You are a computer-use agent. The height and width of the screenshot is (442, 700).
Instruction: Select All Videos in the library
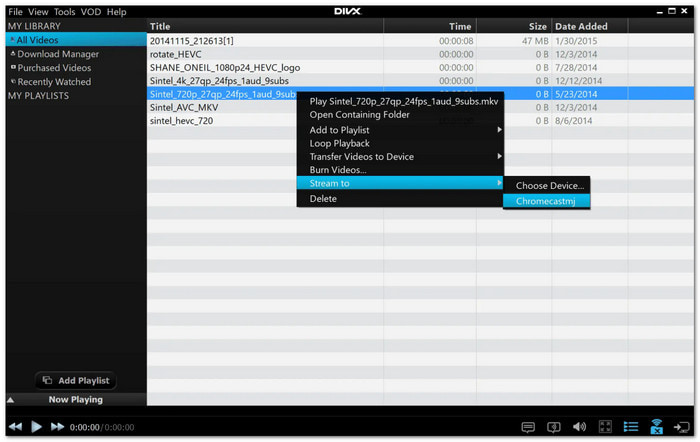coord(76,40)
